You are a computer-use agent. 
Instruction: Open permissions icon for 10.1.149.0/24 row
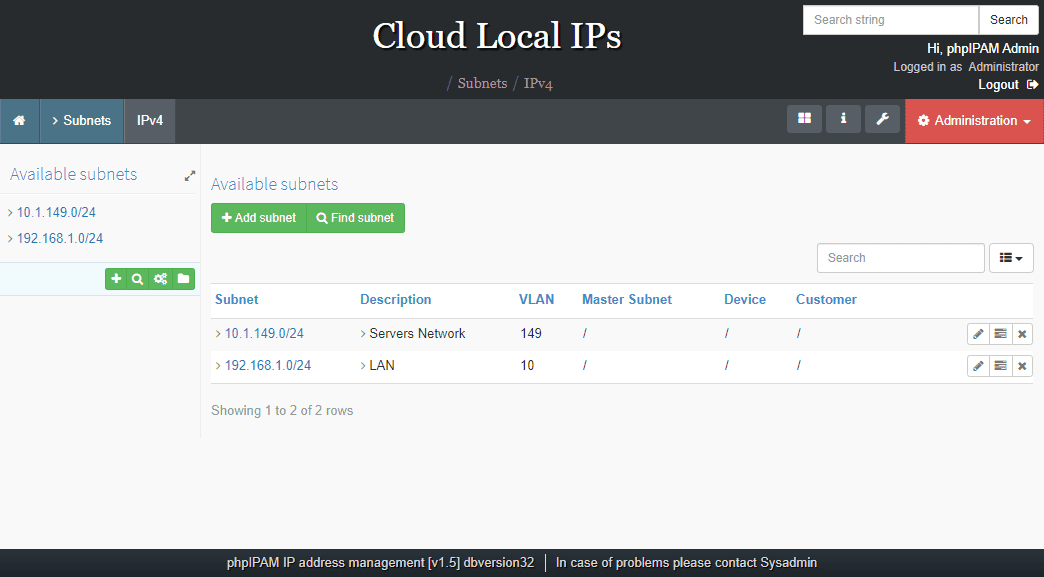(x=1000, y=334)
